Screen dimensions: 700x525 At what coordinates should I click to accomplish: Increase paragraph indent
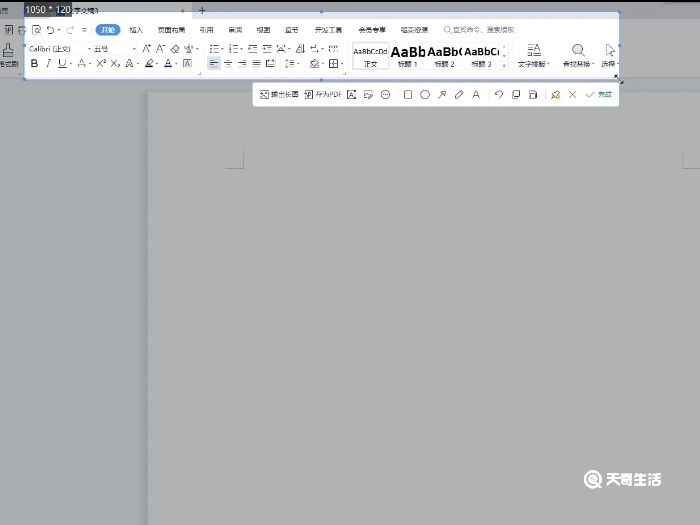coord(267,48)
